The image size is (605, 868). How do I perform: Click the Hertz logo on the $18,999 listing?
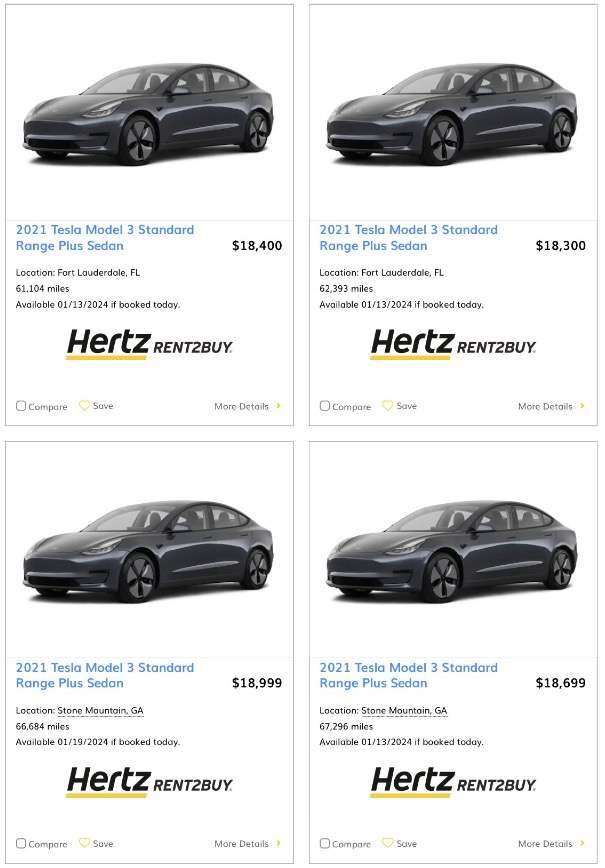(x=148, y=782)
